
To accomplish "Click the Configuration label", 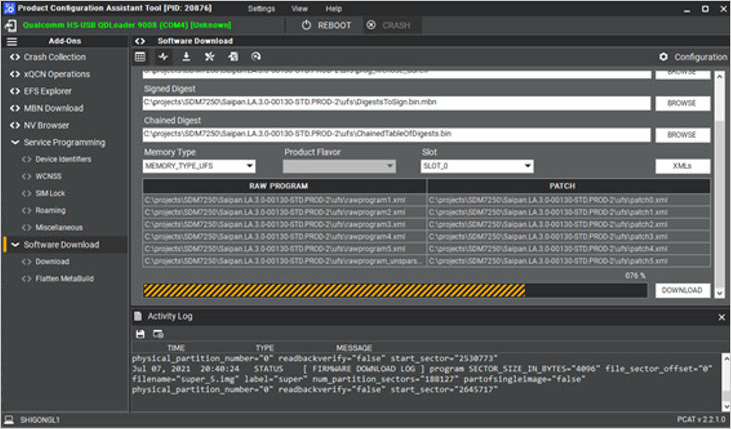I will (x=701, y=57).
